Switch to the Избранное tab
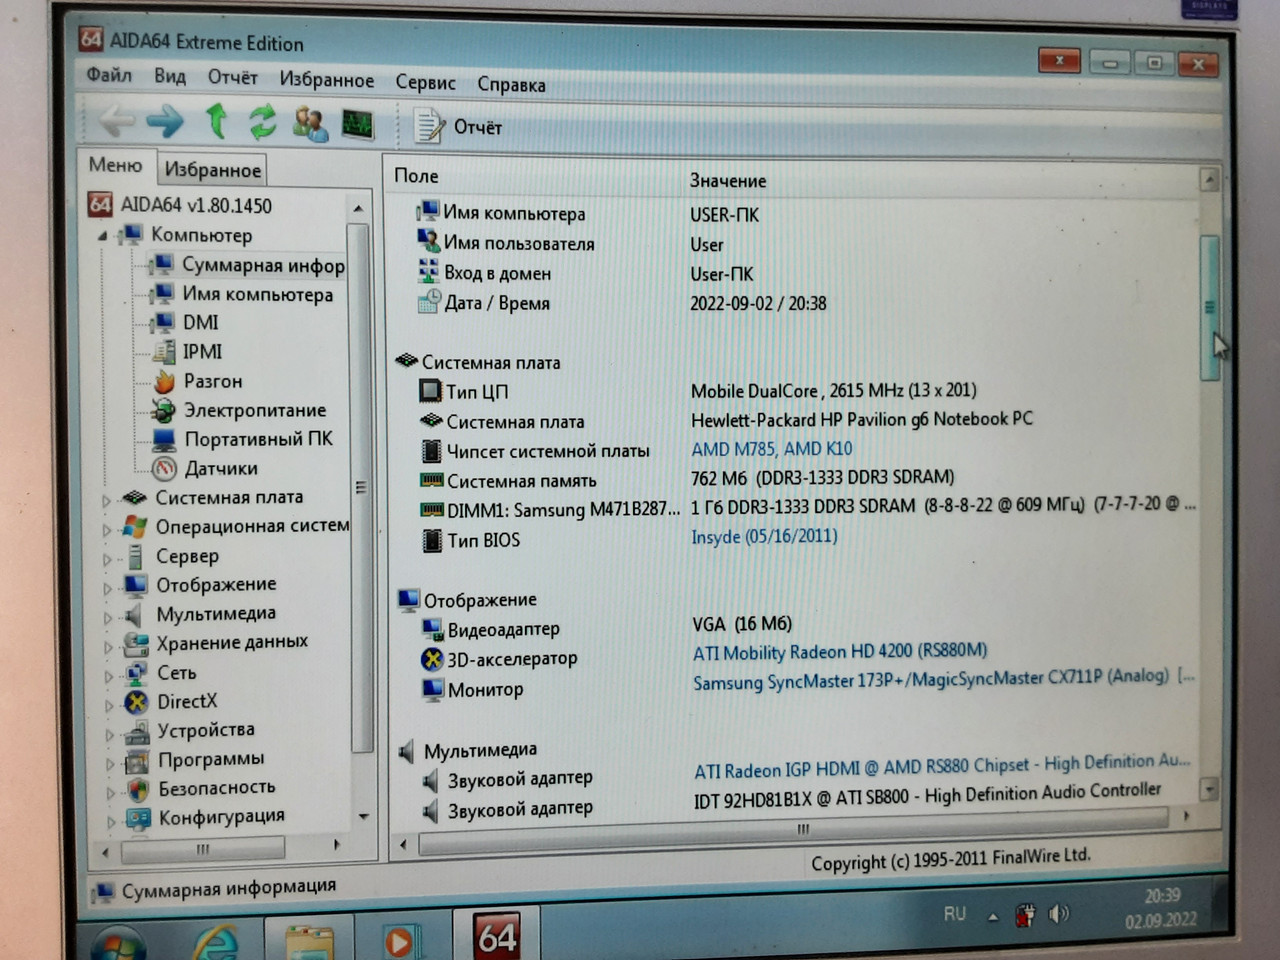 pos(211,169)
